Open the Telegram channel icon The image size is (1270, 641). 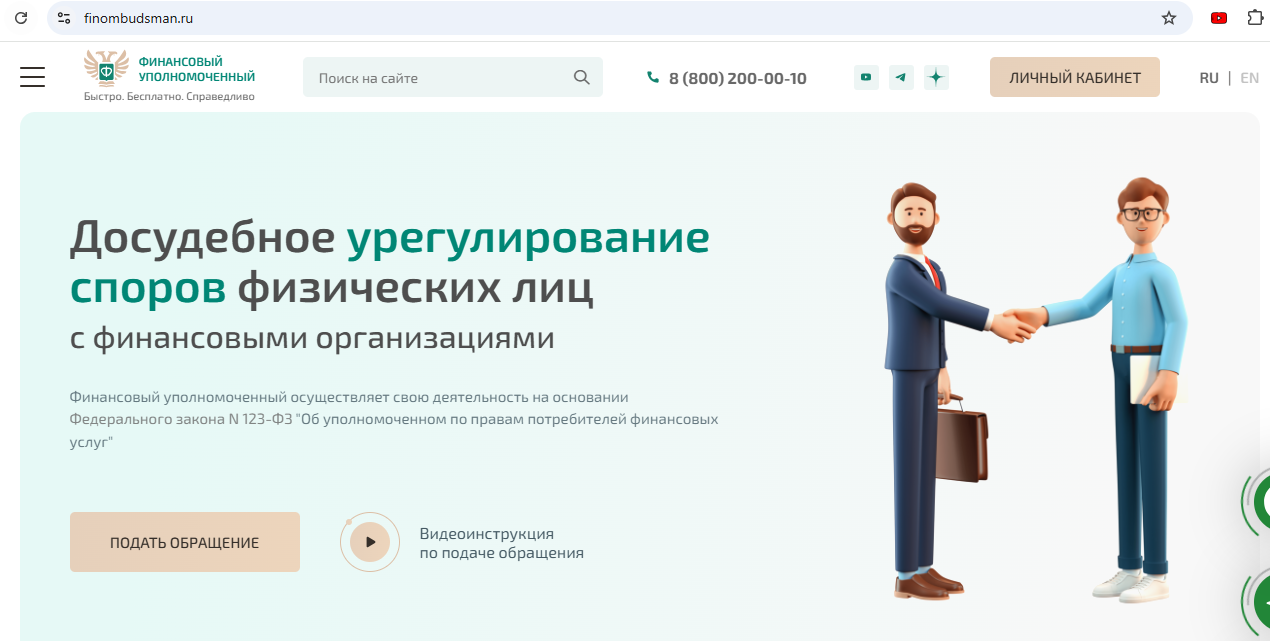(x=901, y=77)
